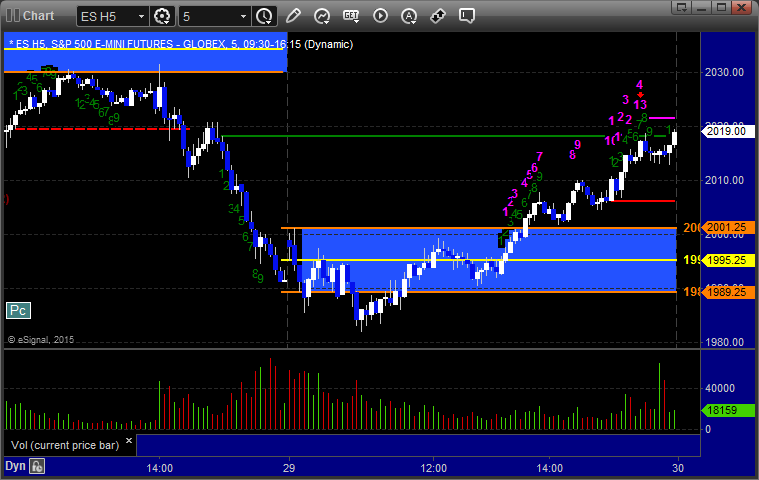Open symbol settings gear next to ES H5
759x480 pixels.
tap(161, 16)
